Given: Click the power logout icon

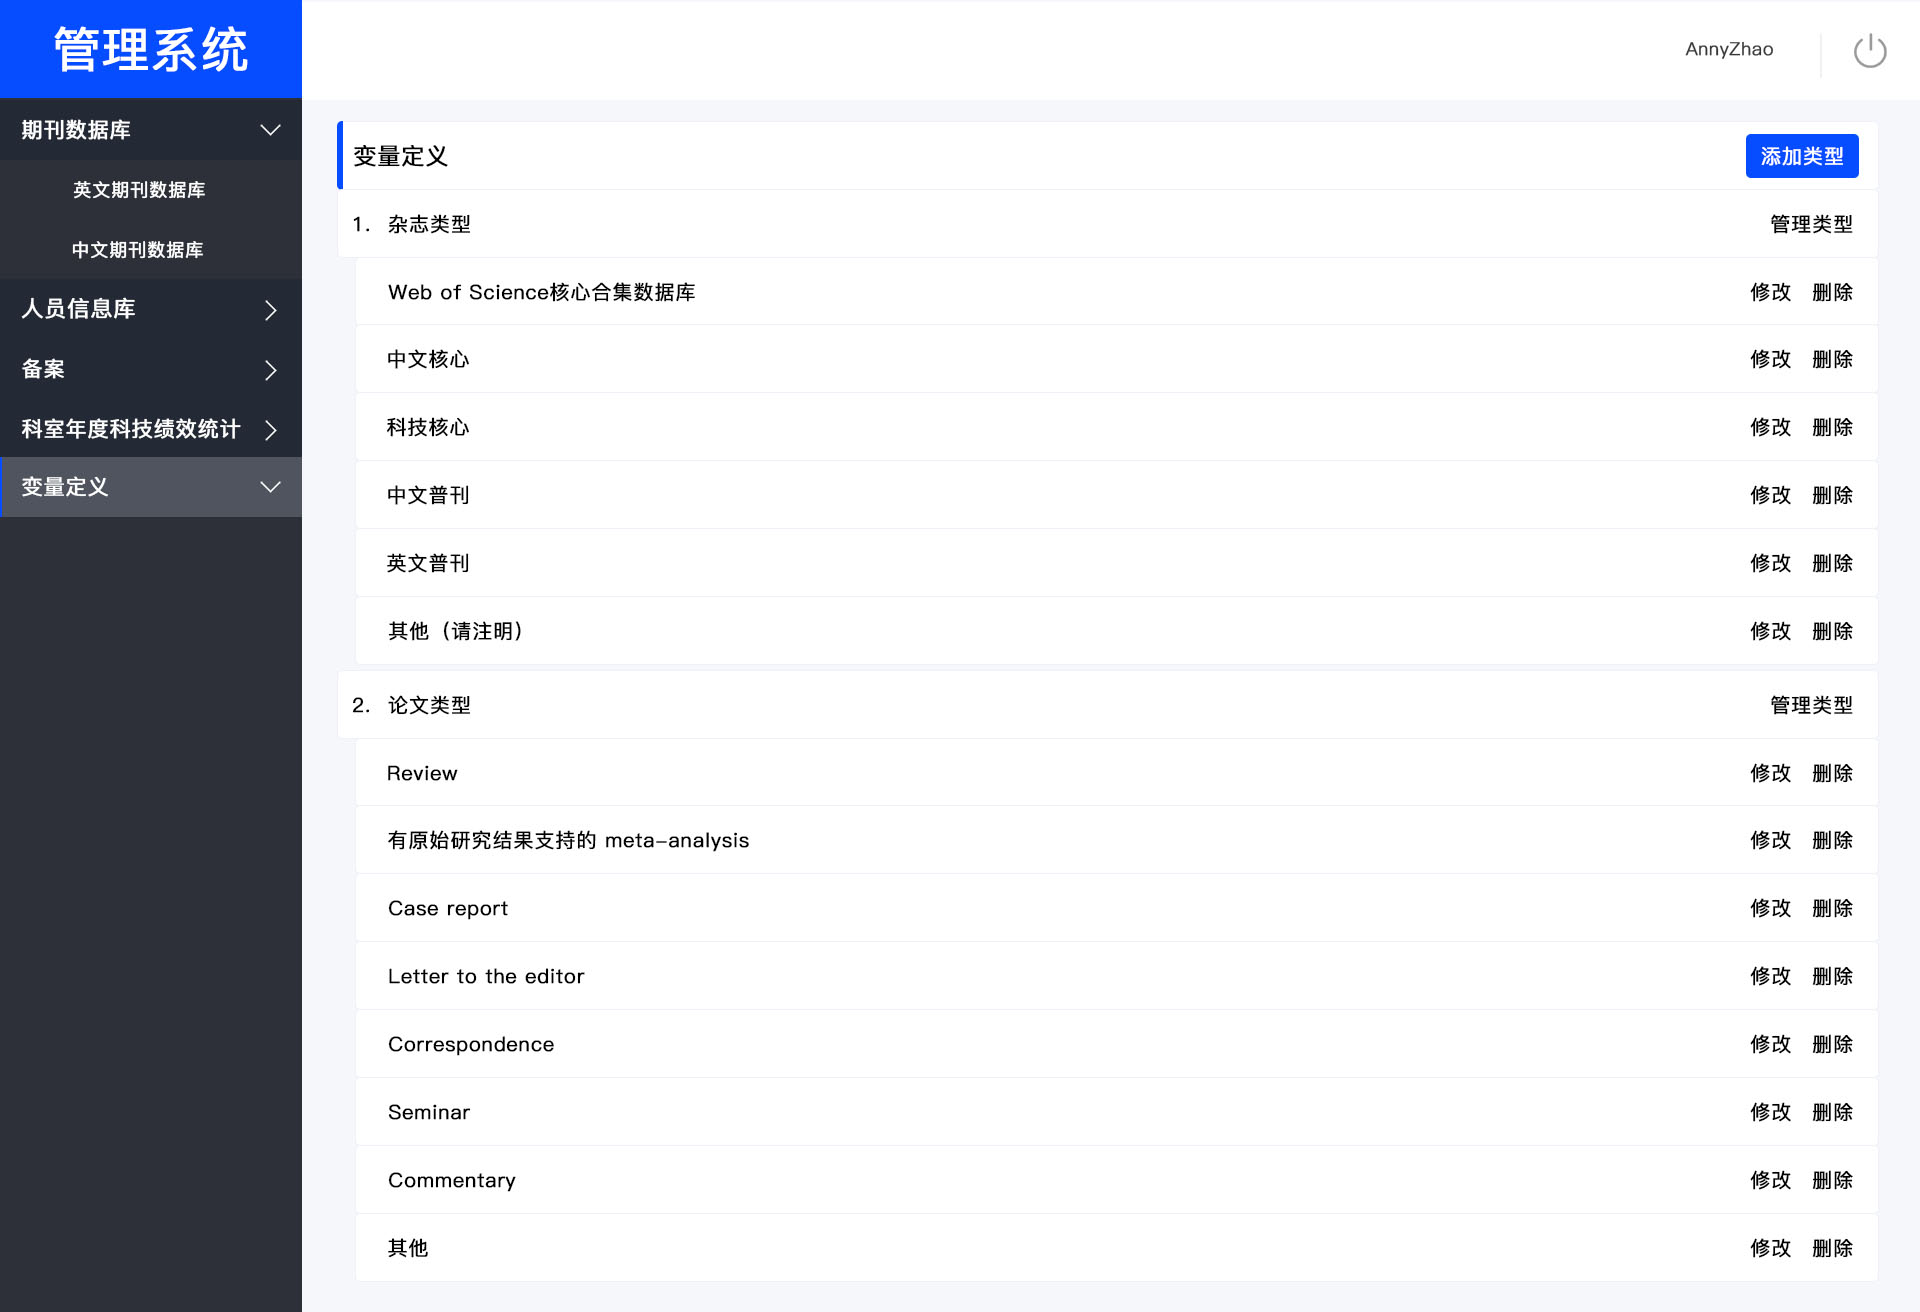Looking at the screenshot, I should (x=1869, y=50).
